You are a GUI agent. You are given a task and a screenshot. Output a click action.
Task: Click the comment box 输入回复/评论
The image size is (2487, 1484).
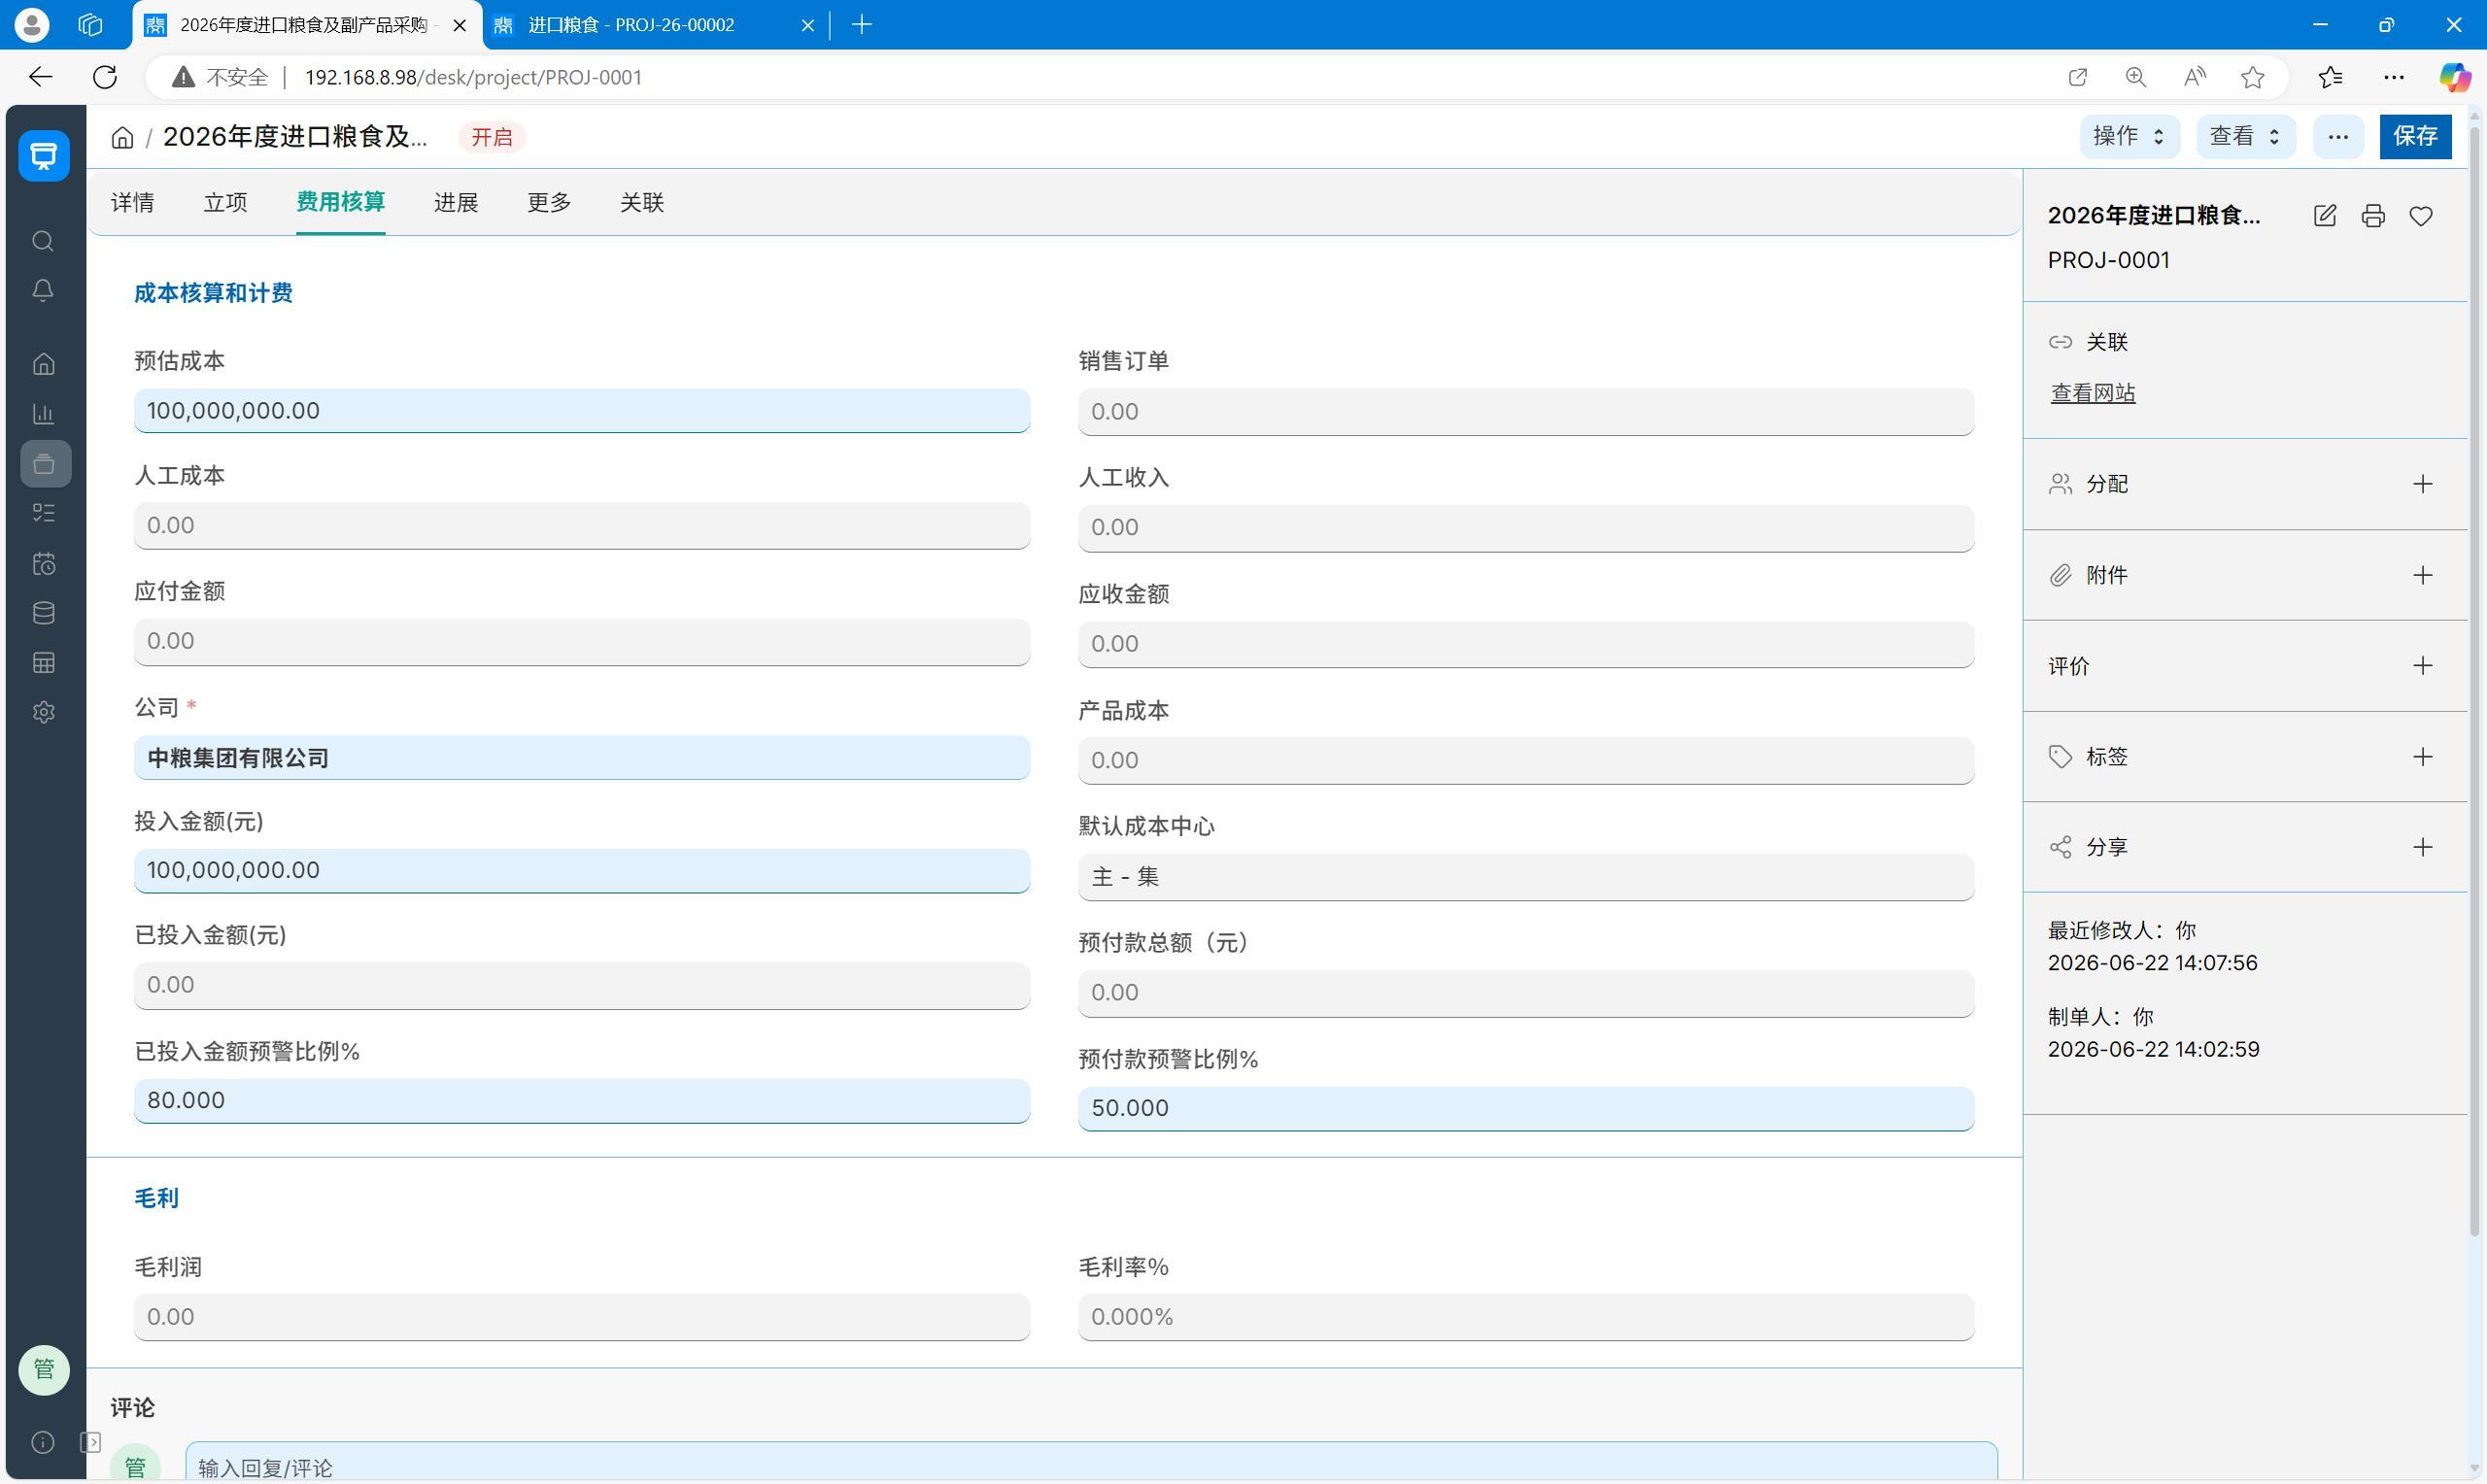[1091, 1463]
